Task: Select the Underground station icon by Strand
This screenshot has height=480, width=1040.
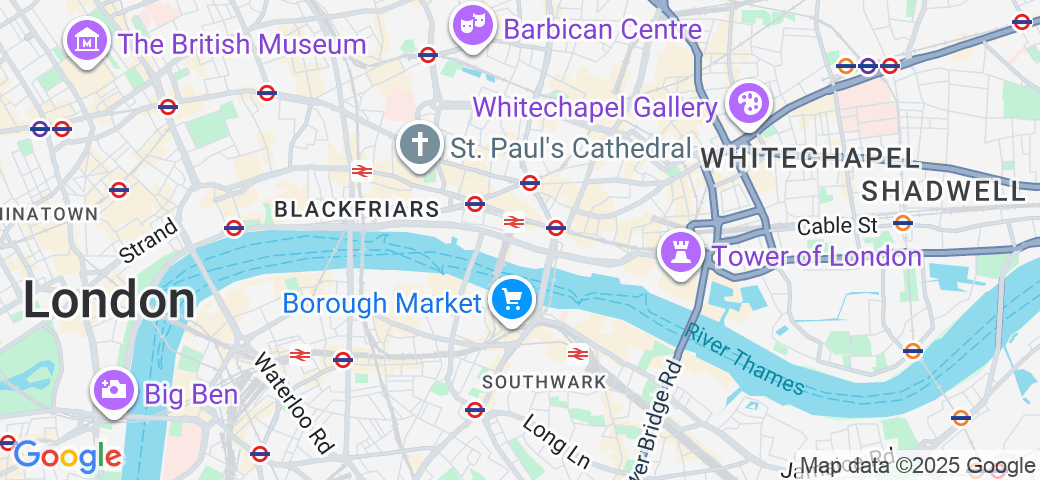Action: pos(234,228)
